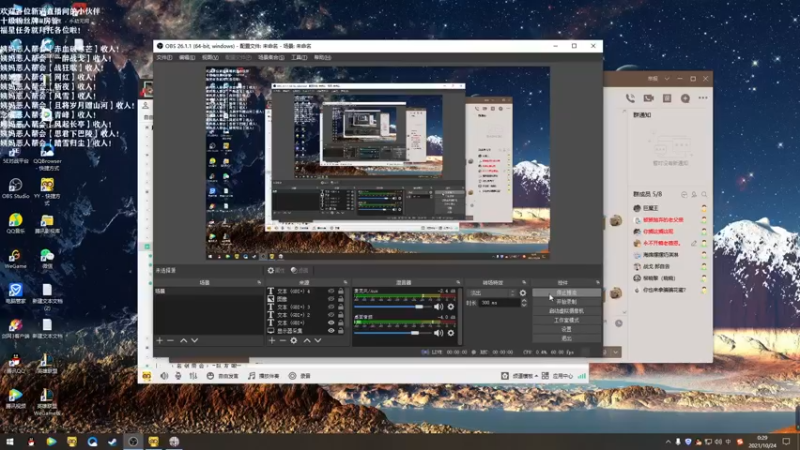Show hidden system tray icons chevron
Image resolution: width=800 pixels, height=450 pixels.
(668, 442)
